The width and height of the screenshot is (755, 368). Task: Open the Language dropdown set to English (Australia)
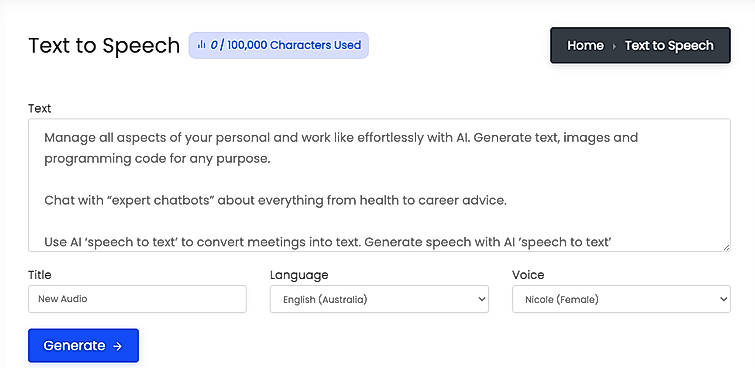click(x=379, y=299)
